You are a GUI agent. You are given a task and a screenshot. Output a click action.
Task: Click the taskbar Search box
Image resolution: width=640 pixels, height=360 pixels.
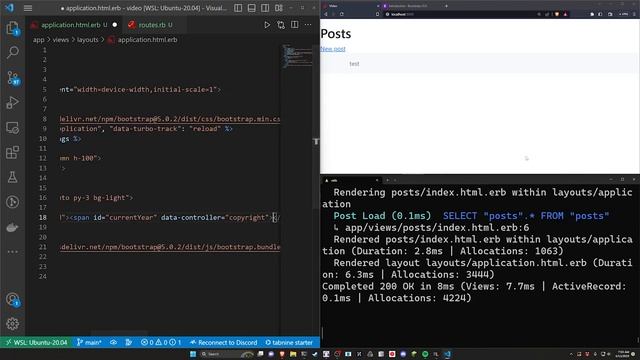tap(227, 354)
